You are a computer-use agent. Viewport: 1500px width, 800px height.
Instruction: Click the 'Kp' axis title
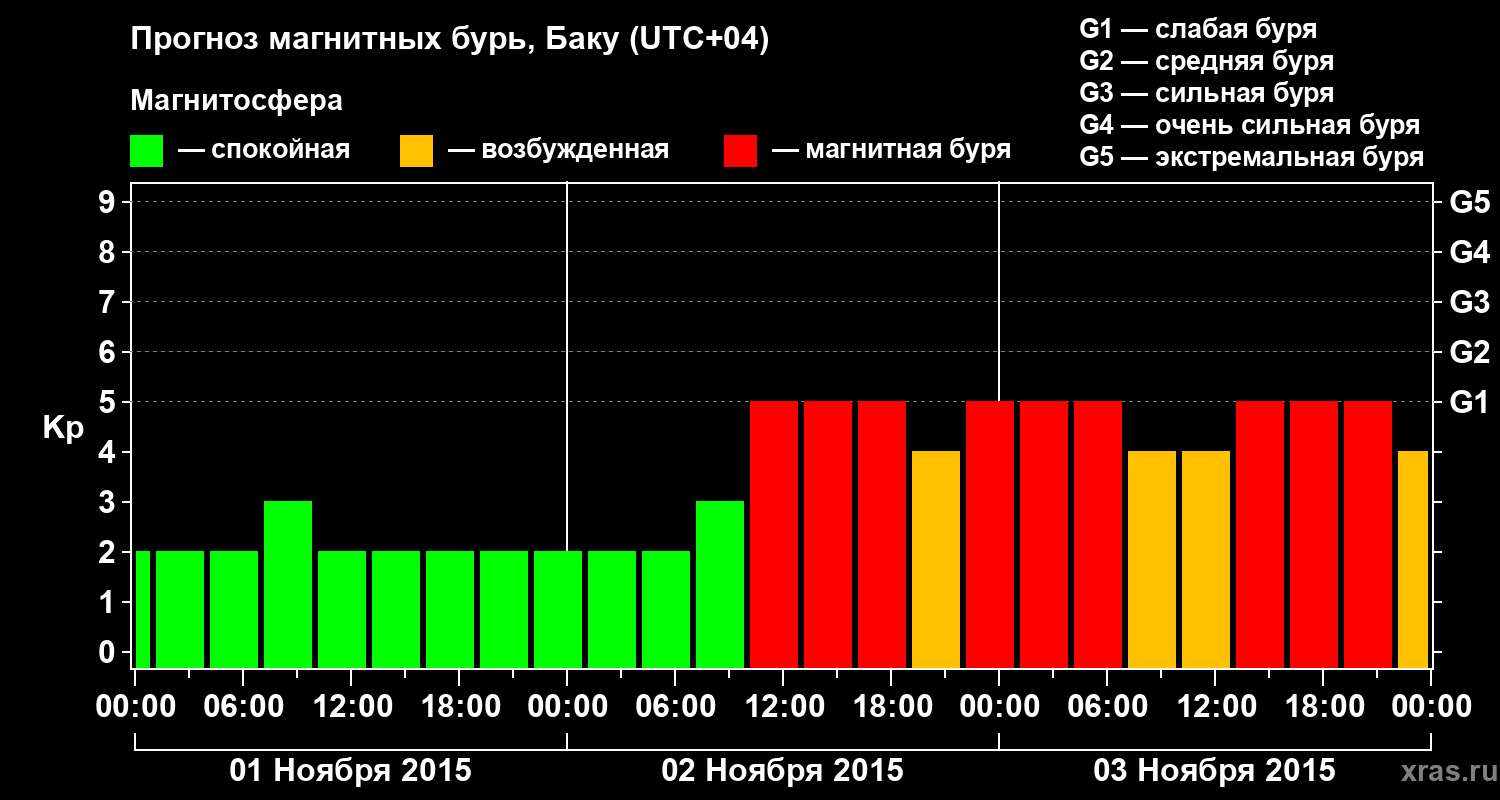click(x=64, y=429)
